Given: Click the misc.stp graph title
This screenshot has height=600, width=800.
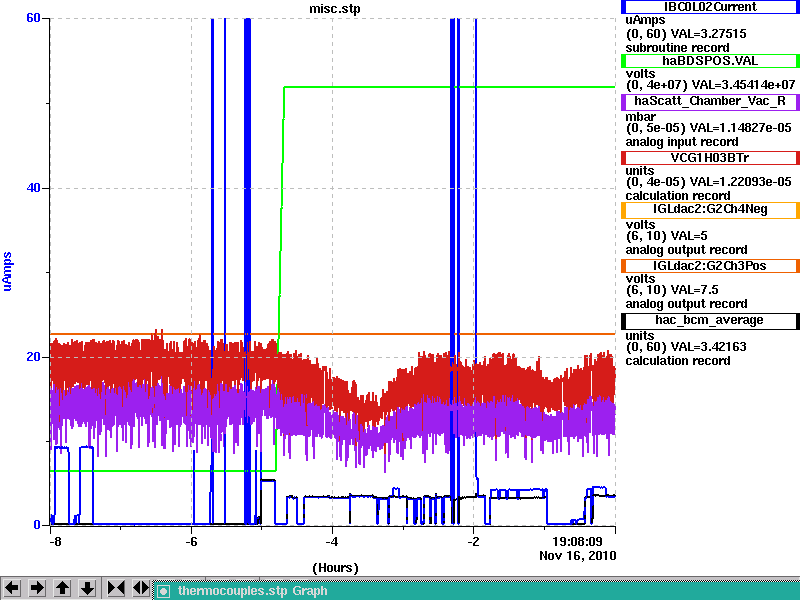Looking at the screenshot, I should pyautogui.click(x=334, y=9).
